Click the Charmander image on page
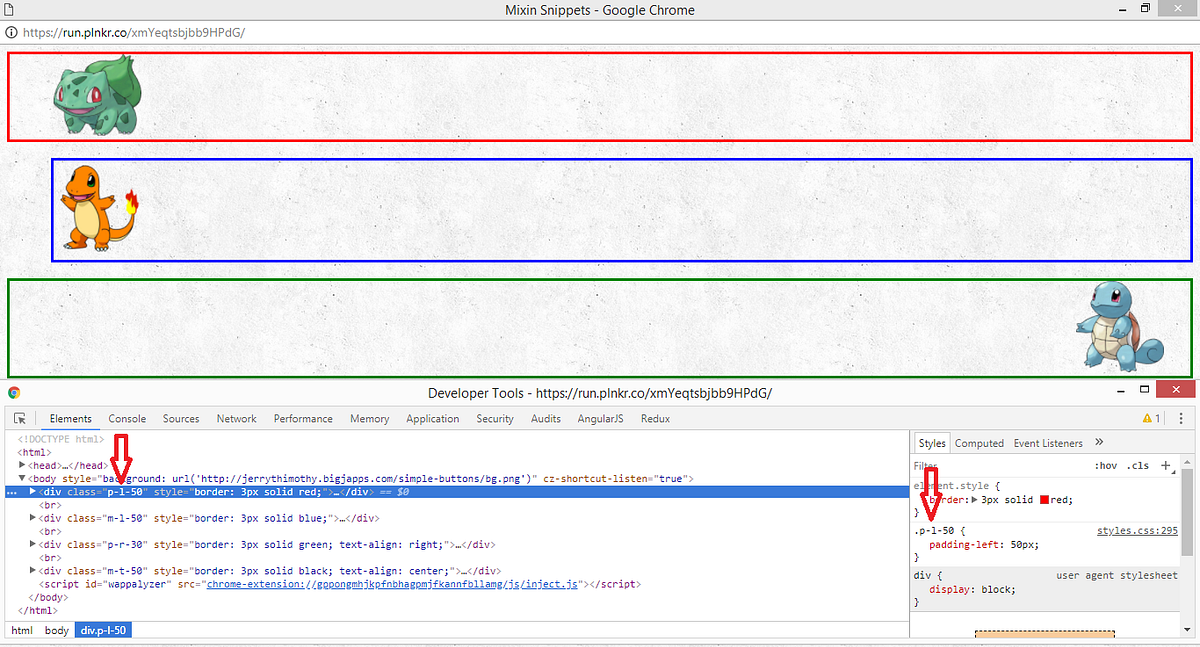The height and width of the screenshot is (647, 1200). click(99, 207)
